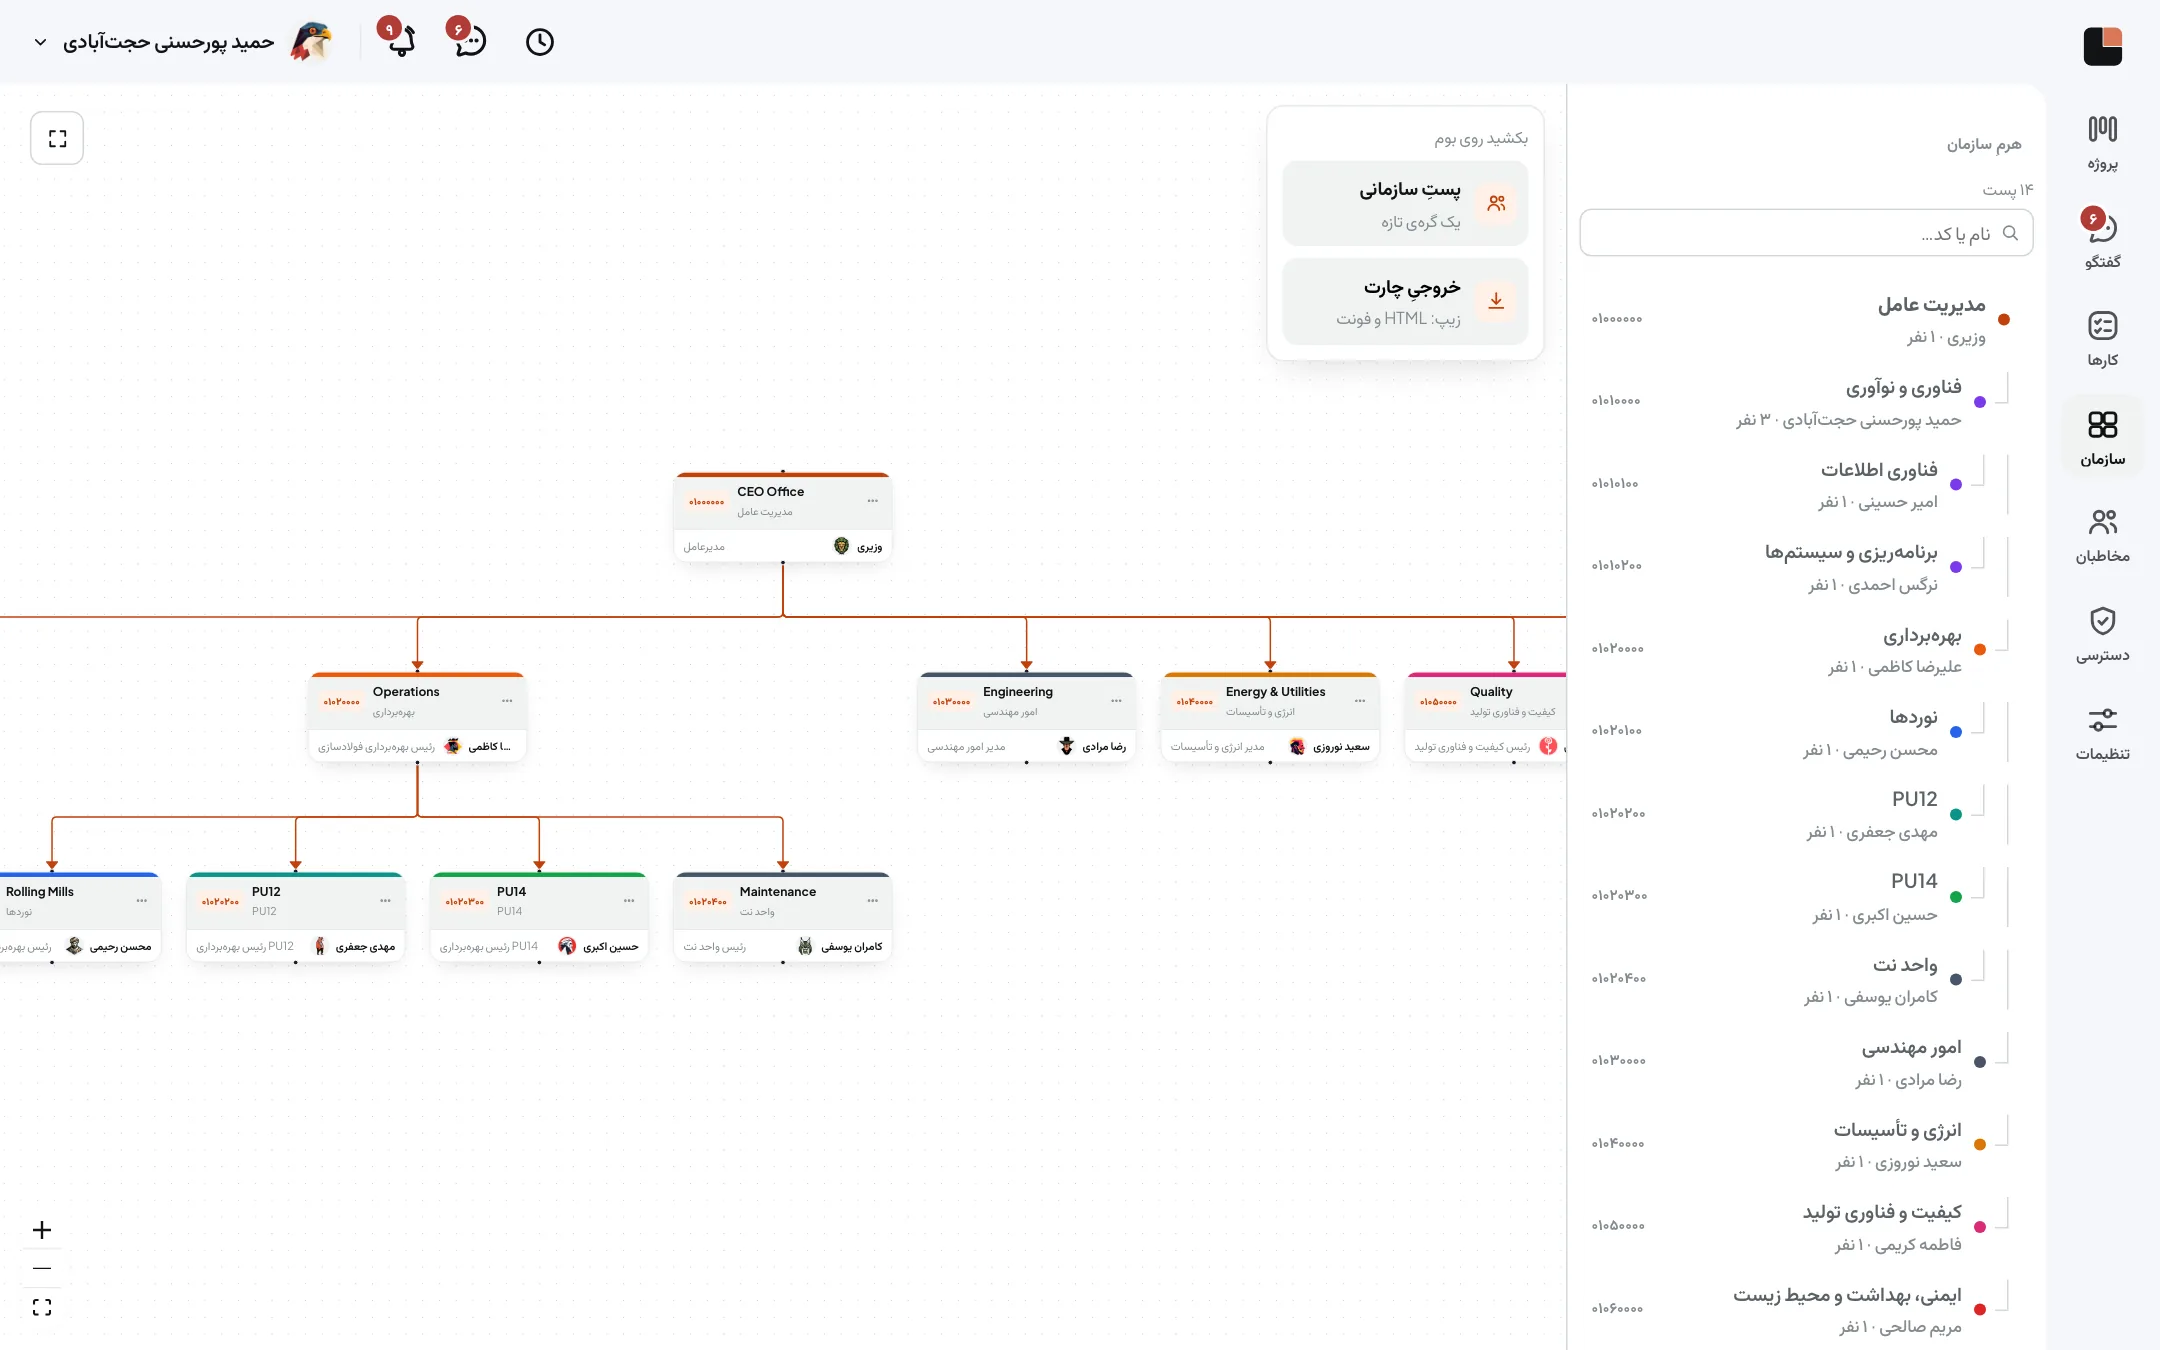Open the three-dots menu on CEO Office node

[873, 501]
